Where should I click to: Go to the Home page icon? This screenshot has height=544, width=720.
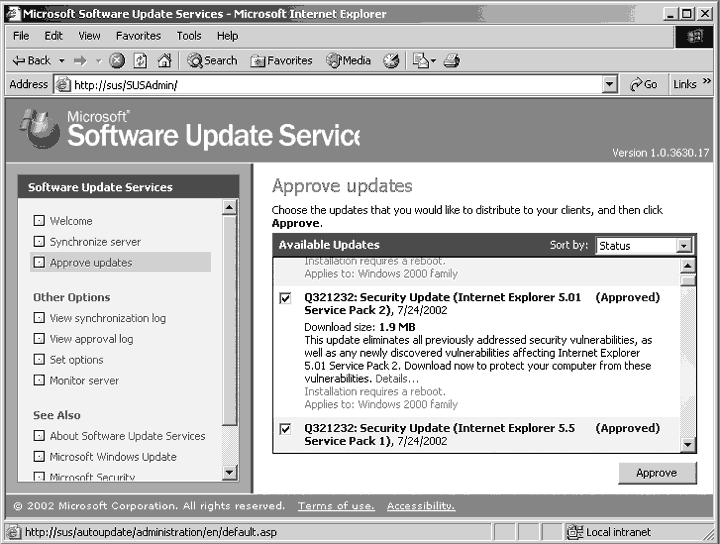(x=163, y=60)
